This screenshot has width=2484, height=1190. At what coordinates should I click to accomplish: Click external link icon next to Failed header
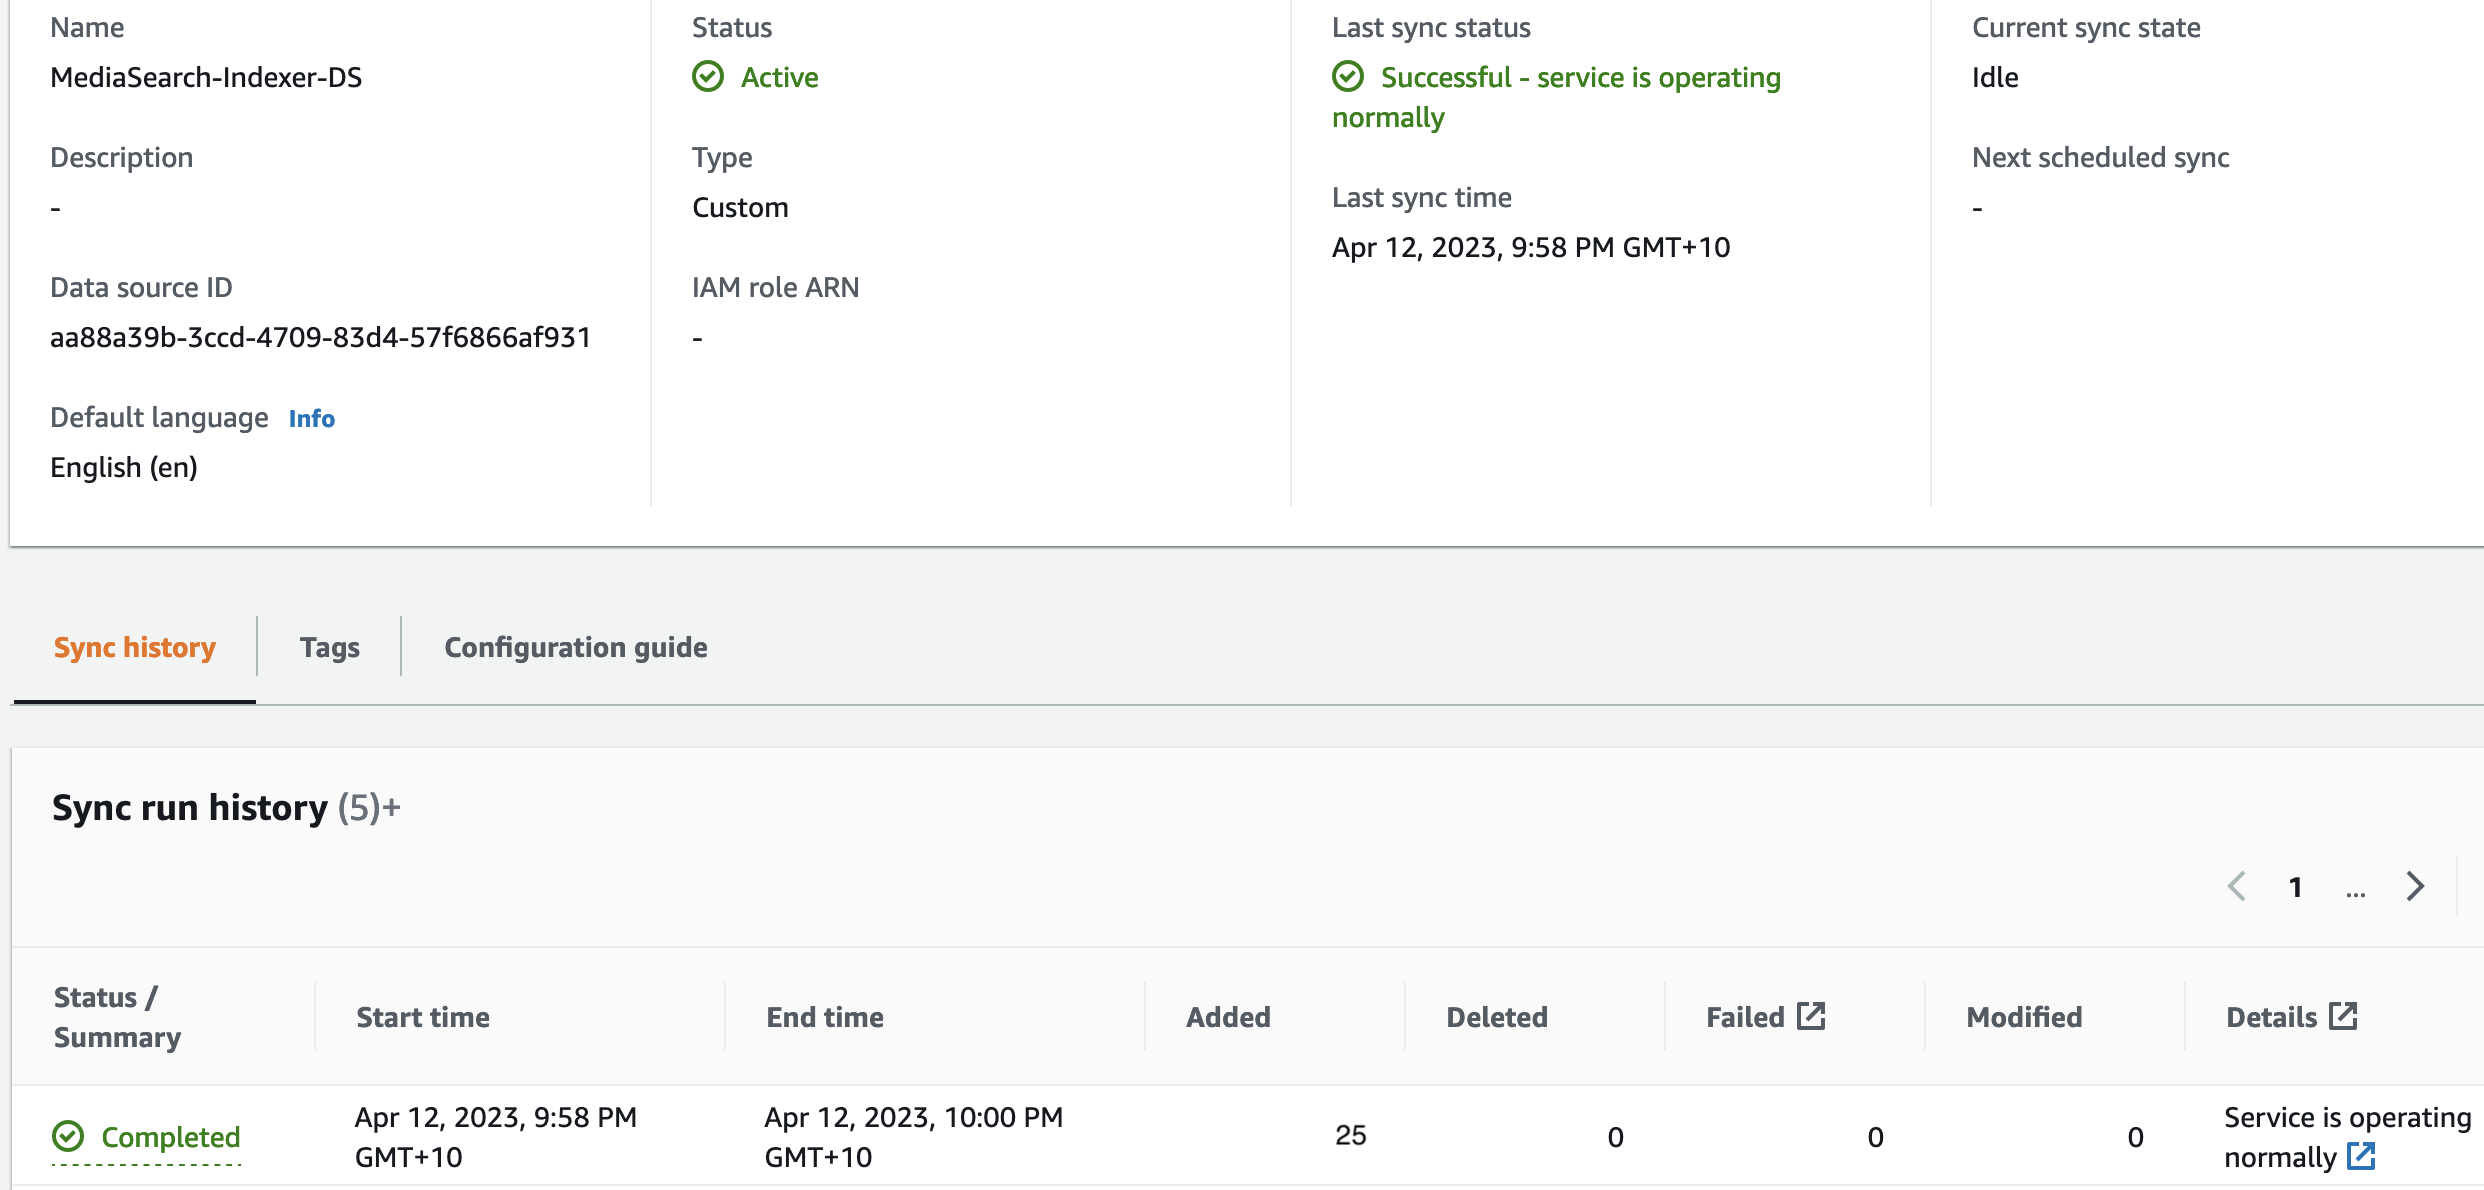click(1811, 1016)
